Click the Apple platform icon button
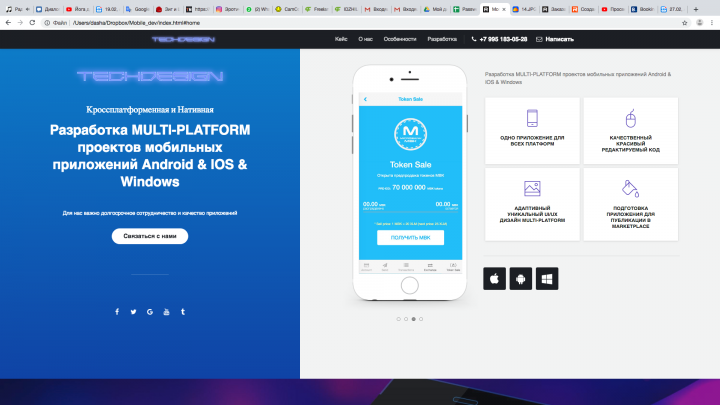The width and height of the screenshot is (720, 405). click(495, 279)
